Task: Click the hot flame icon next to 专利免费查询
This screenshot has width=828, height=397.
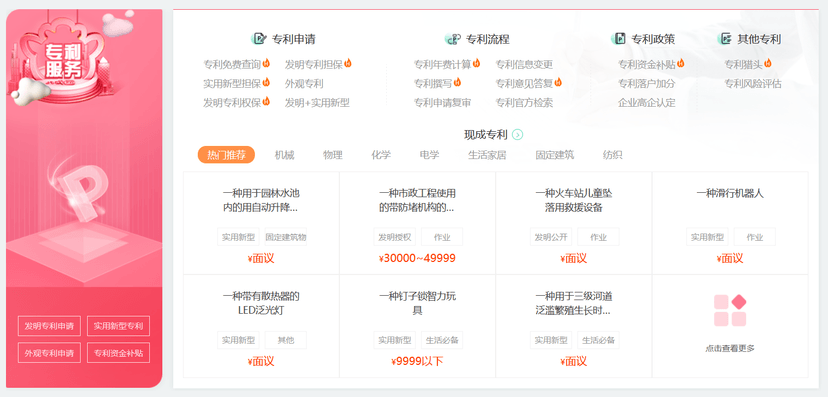Action: click(266, 63)
